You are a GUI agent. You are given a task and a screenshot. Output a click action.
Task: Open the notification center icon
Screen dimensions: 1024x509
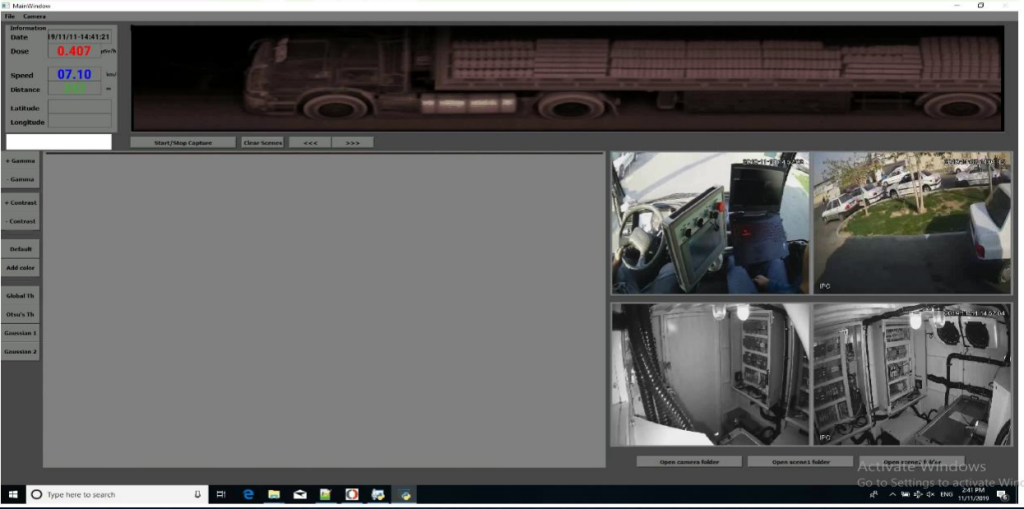pyautogui.click(x=1002, y=494)
